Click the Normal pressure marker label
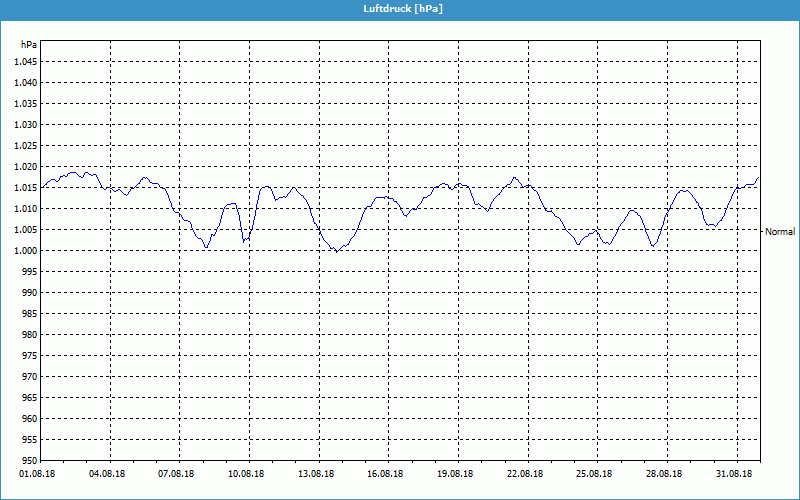800x500 pixels. [779, 231]
